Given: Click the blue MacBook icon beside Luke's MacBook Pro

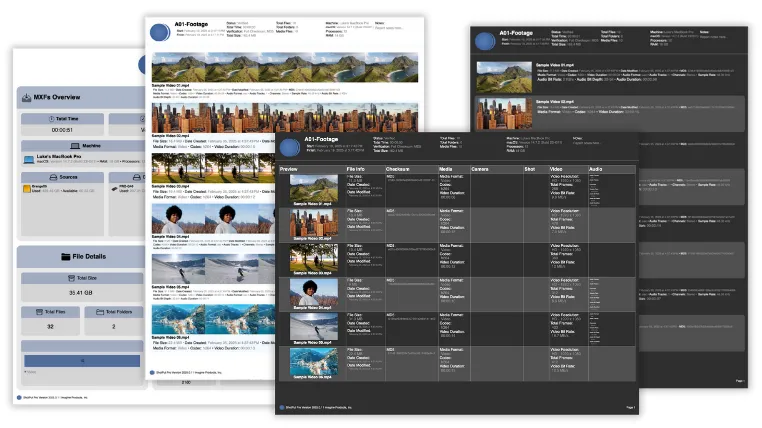Looking at the screenshot, I should (x=29, y=159).
